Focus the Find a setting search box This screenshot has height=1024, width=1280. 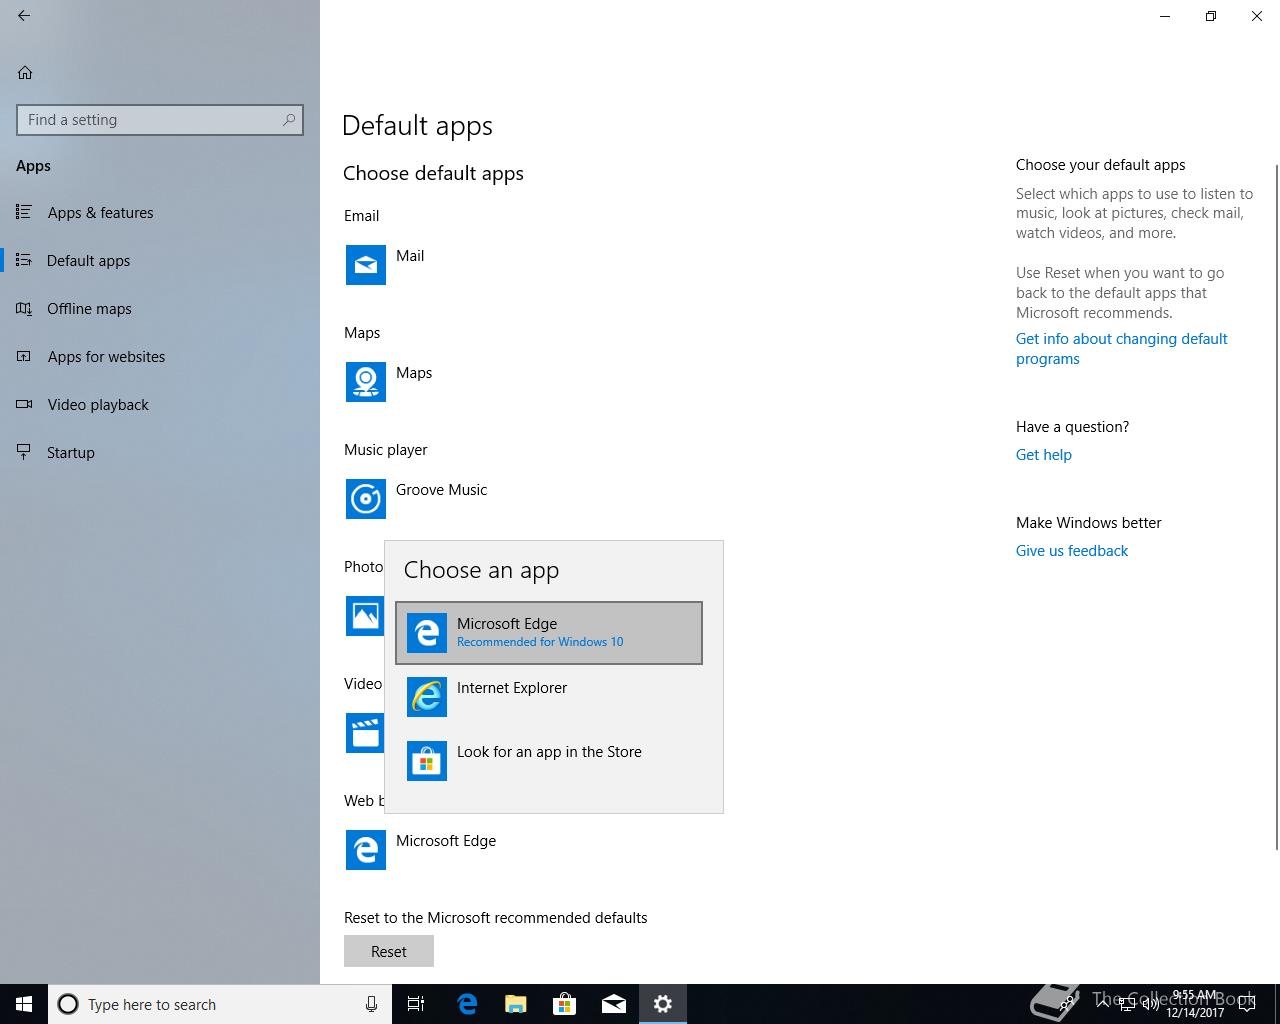pyautogui.click(x=160, y=120)
